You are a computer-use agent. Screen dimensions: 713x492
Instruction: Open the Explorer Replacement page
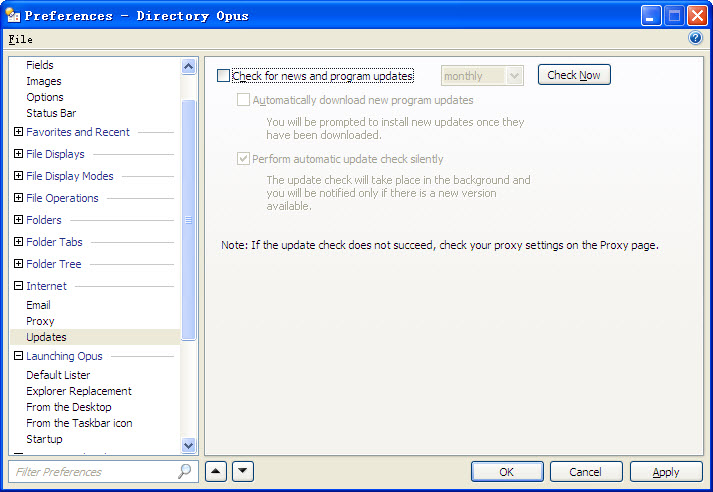(x=79, y=391)
